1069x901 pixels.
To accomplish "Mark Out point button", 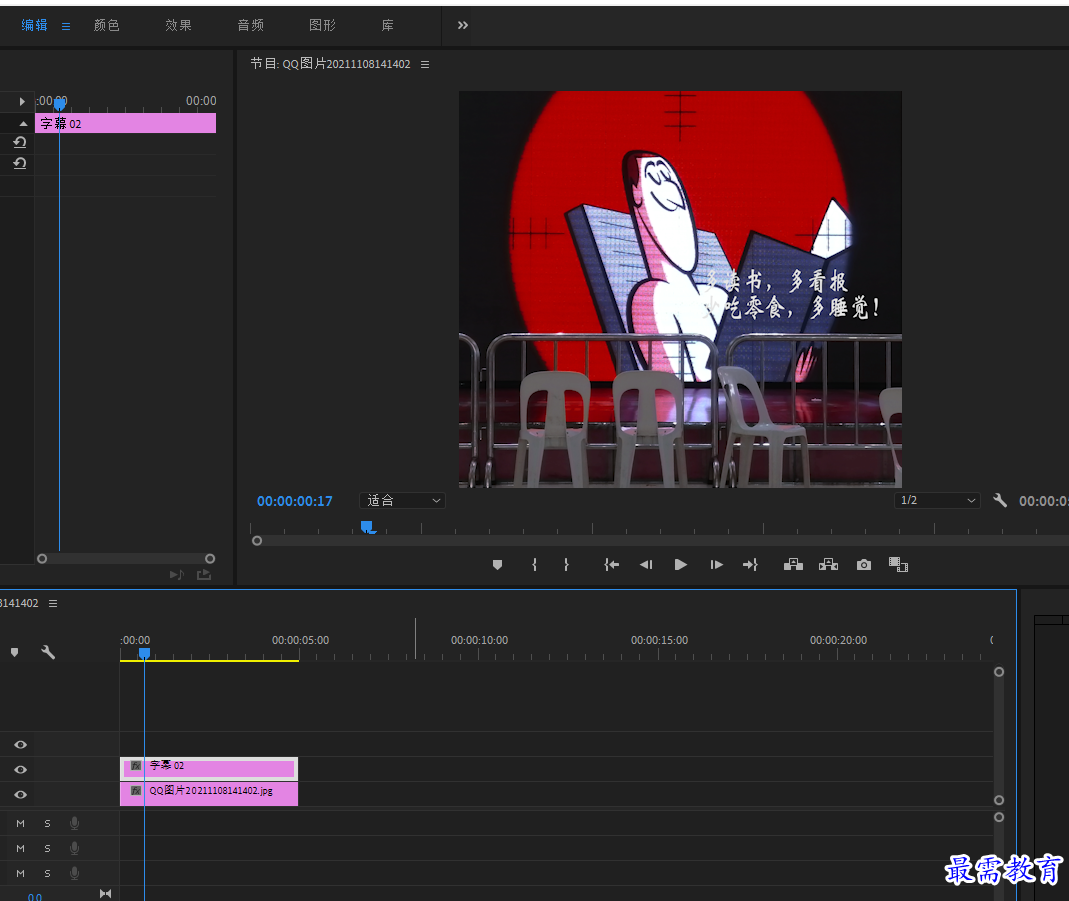I will click(566, 565).
